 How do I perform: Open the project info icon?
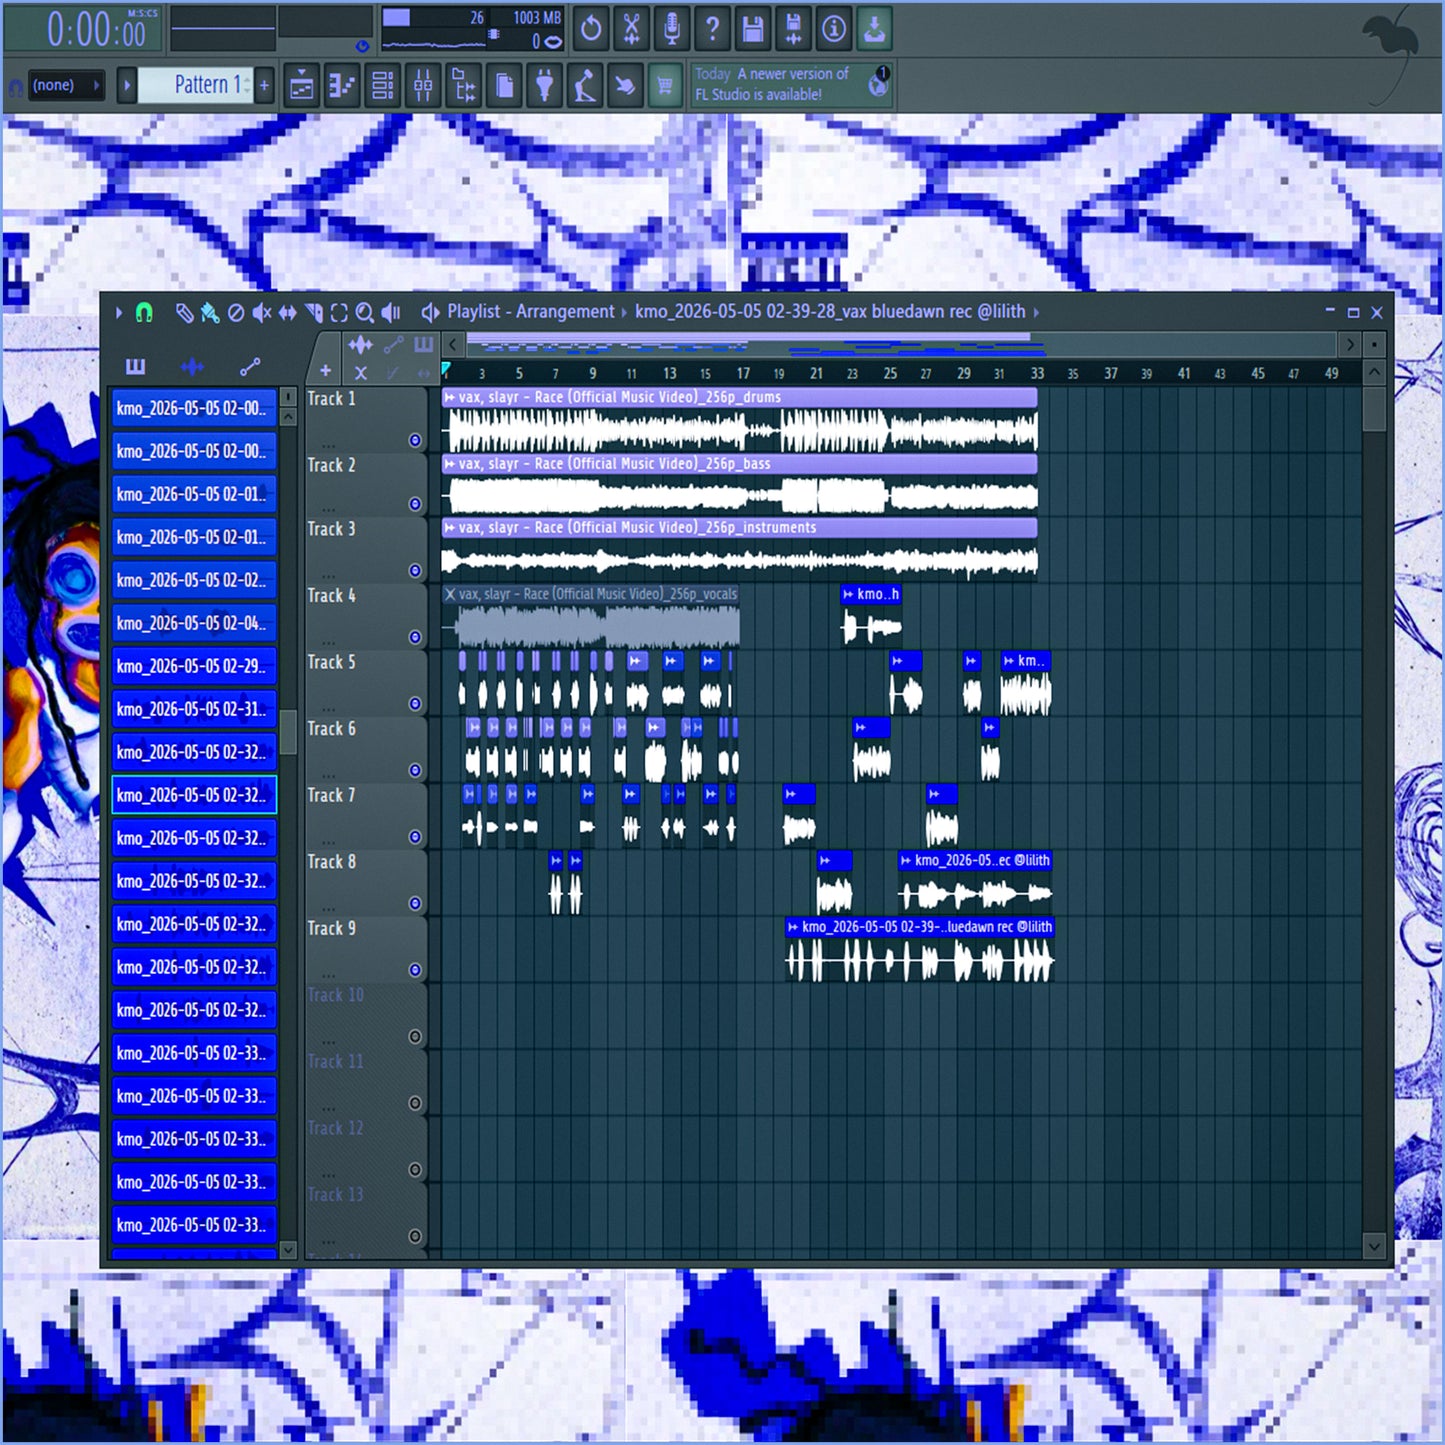click(x=834, y=28)
